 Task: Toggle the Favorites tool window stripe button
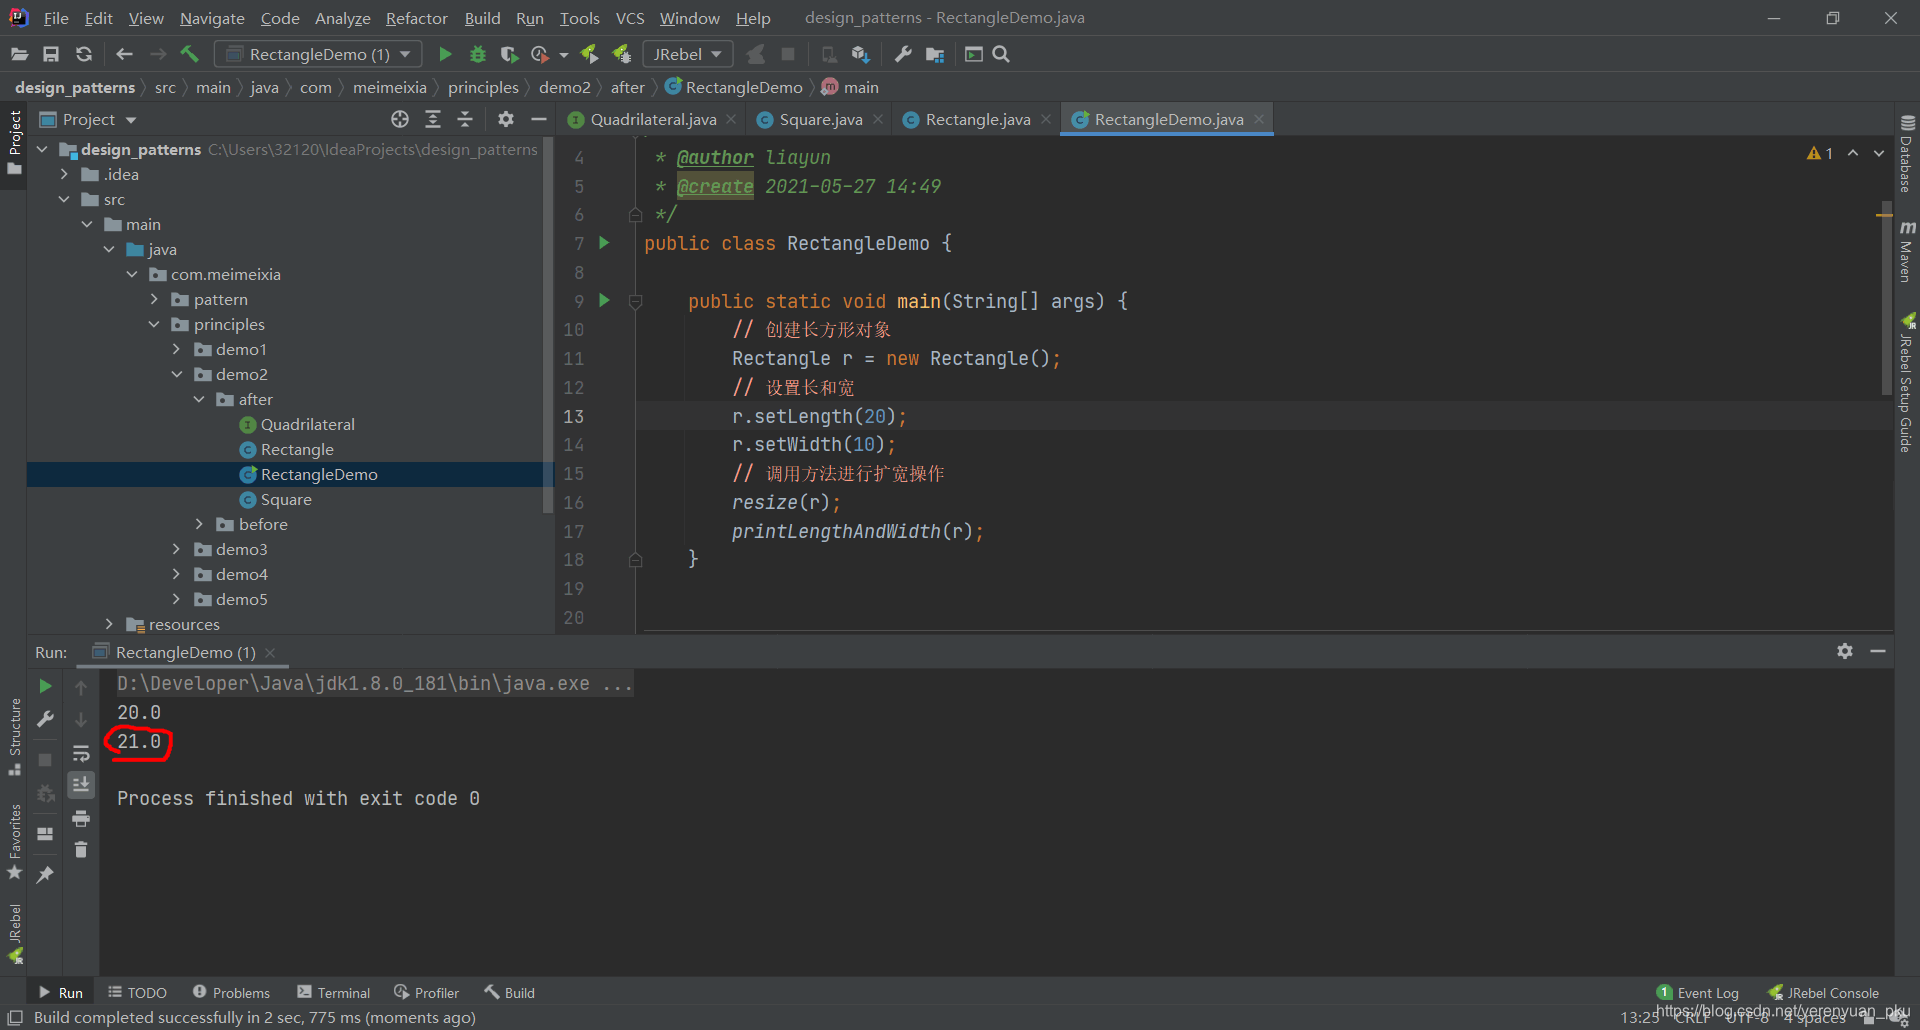click(14, 842)
